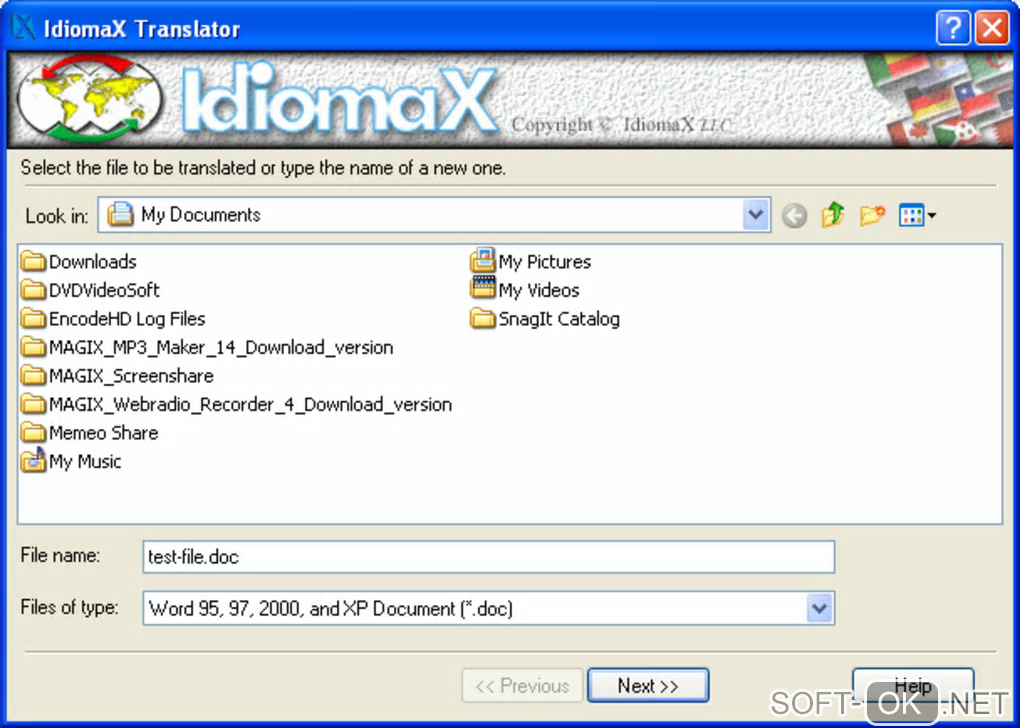Select the My Pictures entry
The width and height of the screenshot is (1020, 728).
tap(544, 262)
